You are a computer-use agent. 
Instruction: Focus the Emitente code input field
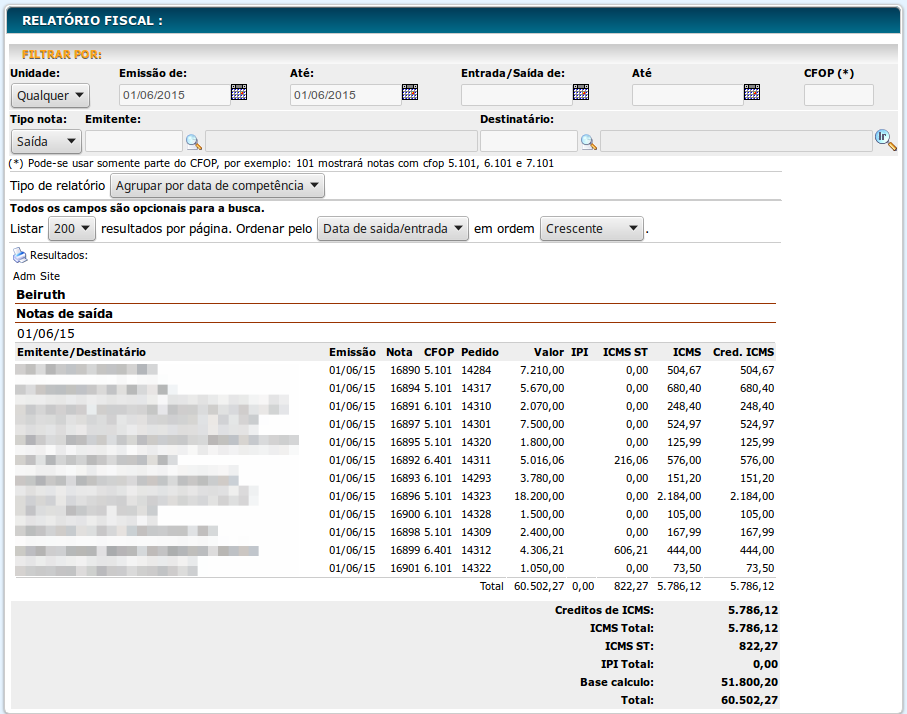click(x=134, y=142)
